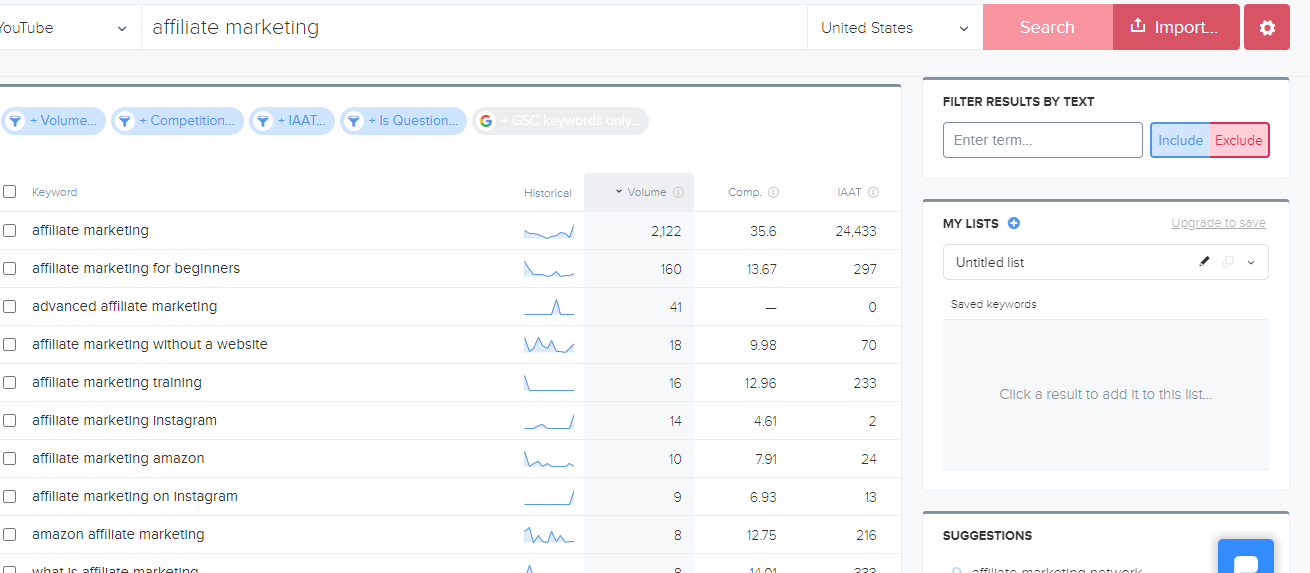The height and width of the screenshot is (573, 1310).
Task: Open the United States country dropdown
Action: 895,28
